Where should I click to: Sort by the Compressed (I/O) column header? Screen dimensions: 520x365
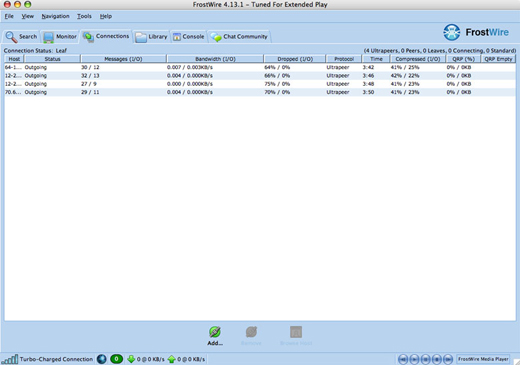(418, 59)
